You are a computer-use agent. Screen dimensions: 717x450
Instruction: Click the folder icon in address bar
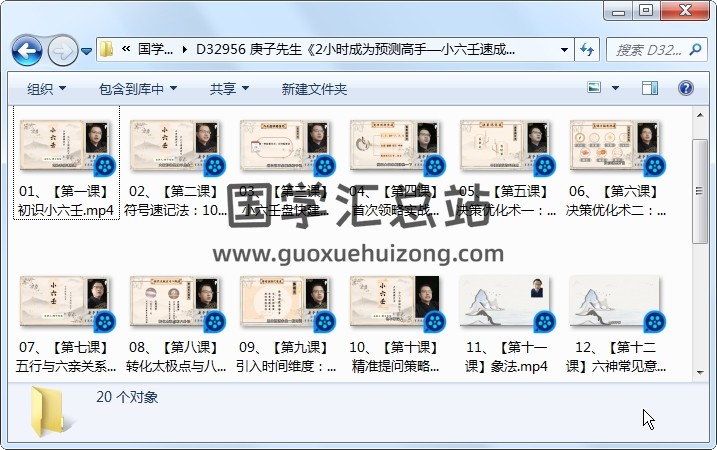(x=107, y=49)
